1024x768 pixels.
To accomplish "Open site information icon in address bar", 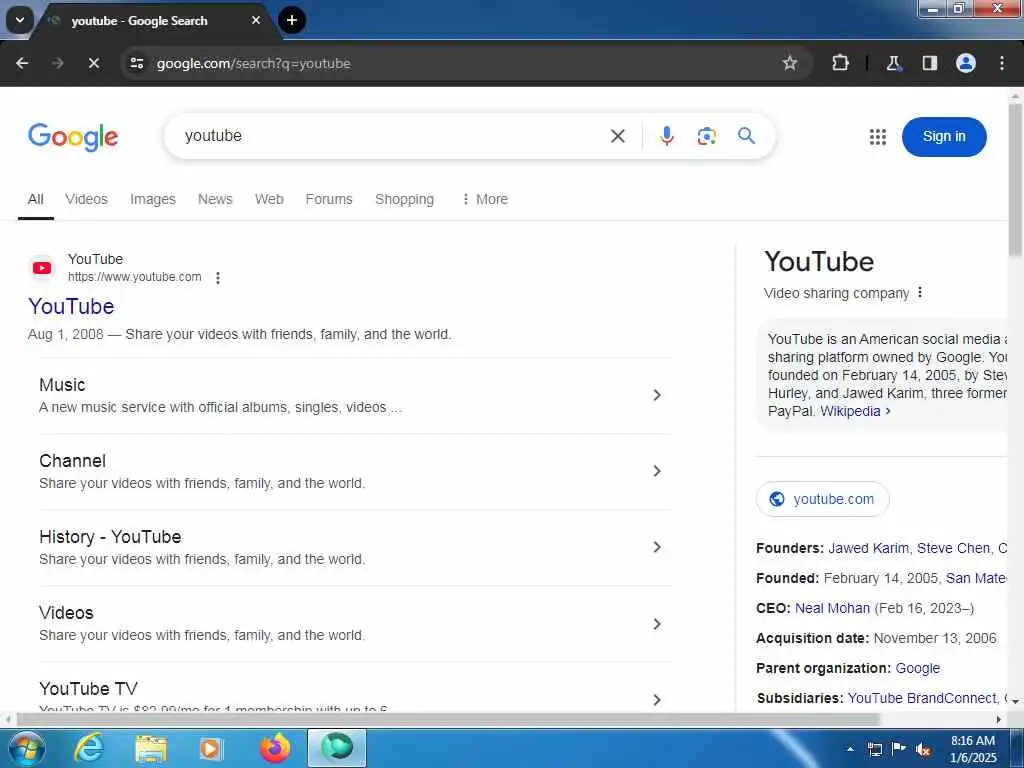I will coord(136,63).
